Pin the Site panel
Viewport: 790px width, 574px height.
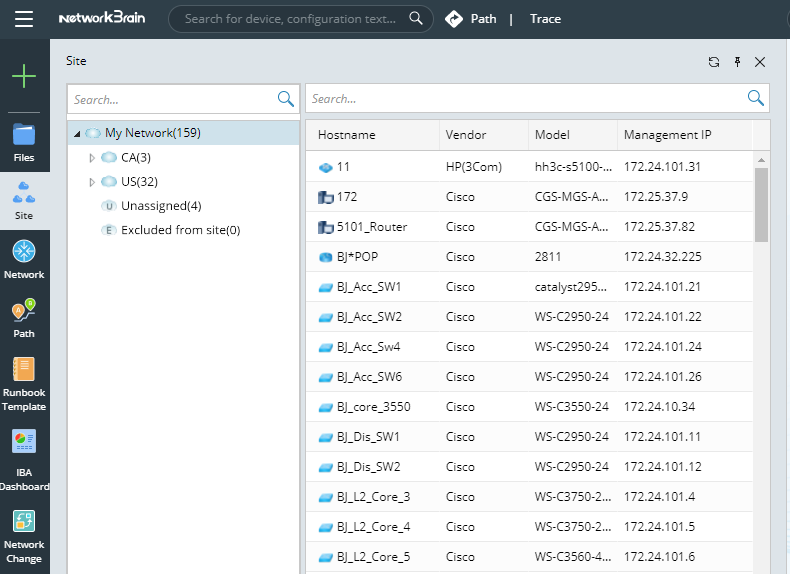pyautogui.click(x=737, y=62)
